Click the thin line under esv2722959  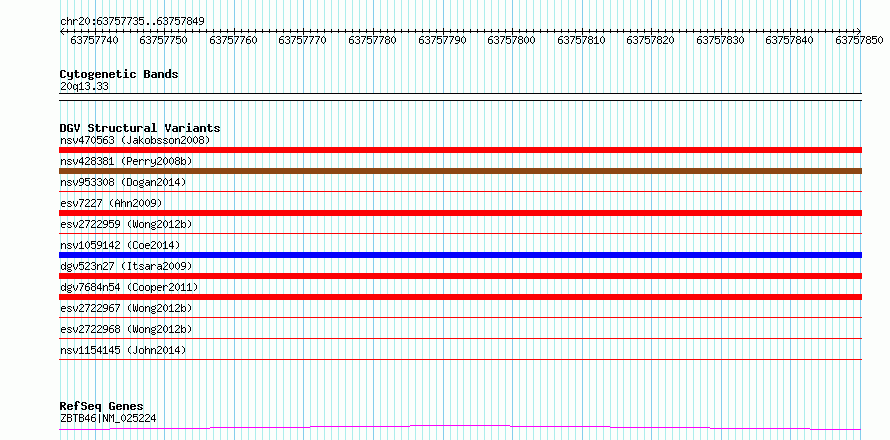click(460, 233)
